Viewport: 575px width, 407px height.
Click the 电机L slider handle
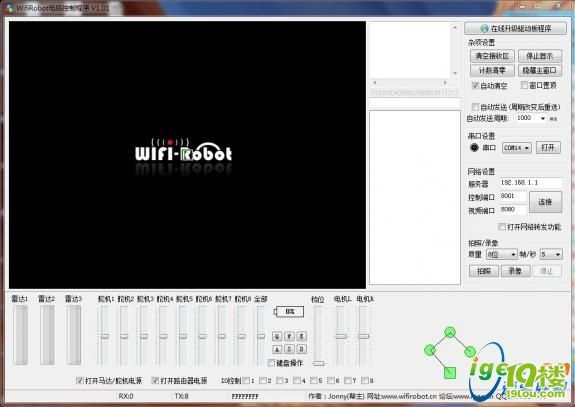[x=341, y=336]
